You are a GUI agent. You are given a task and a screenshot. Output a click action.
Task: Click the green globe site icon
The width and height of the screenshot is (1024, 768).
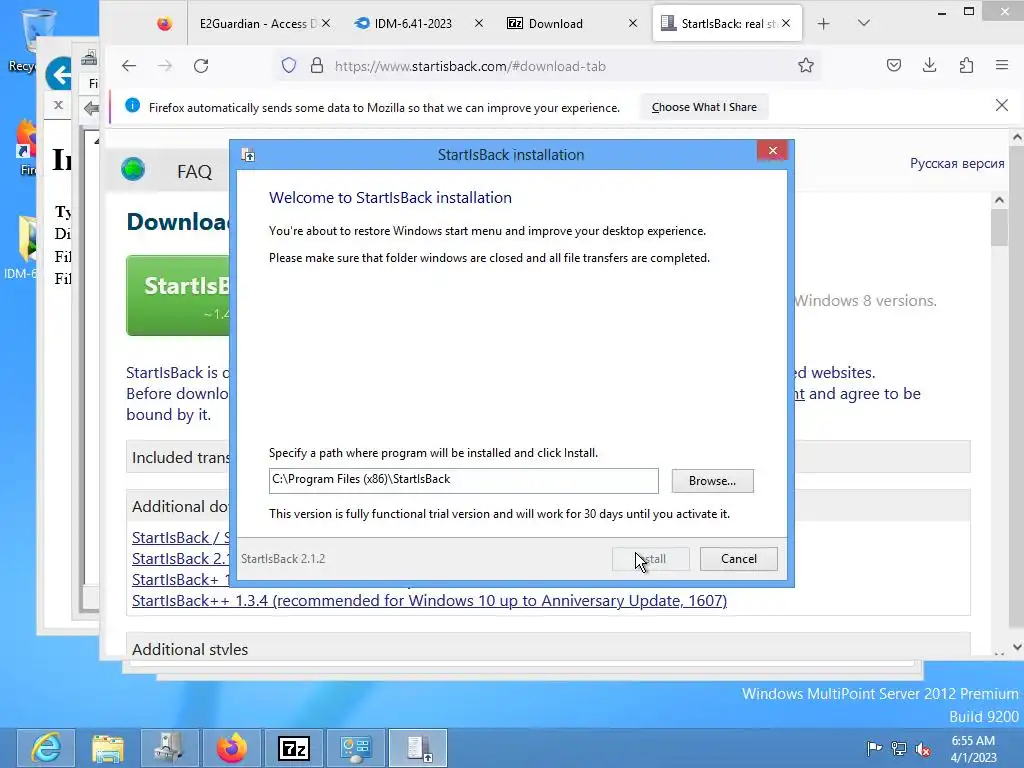click(133, 170)
